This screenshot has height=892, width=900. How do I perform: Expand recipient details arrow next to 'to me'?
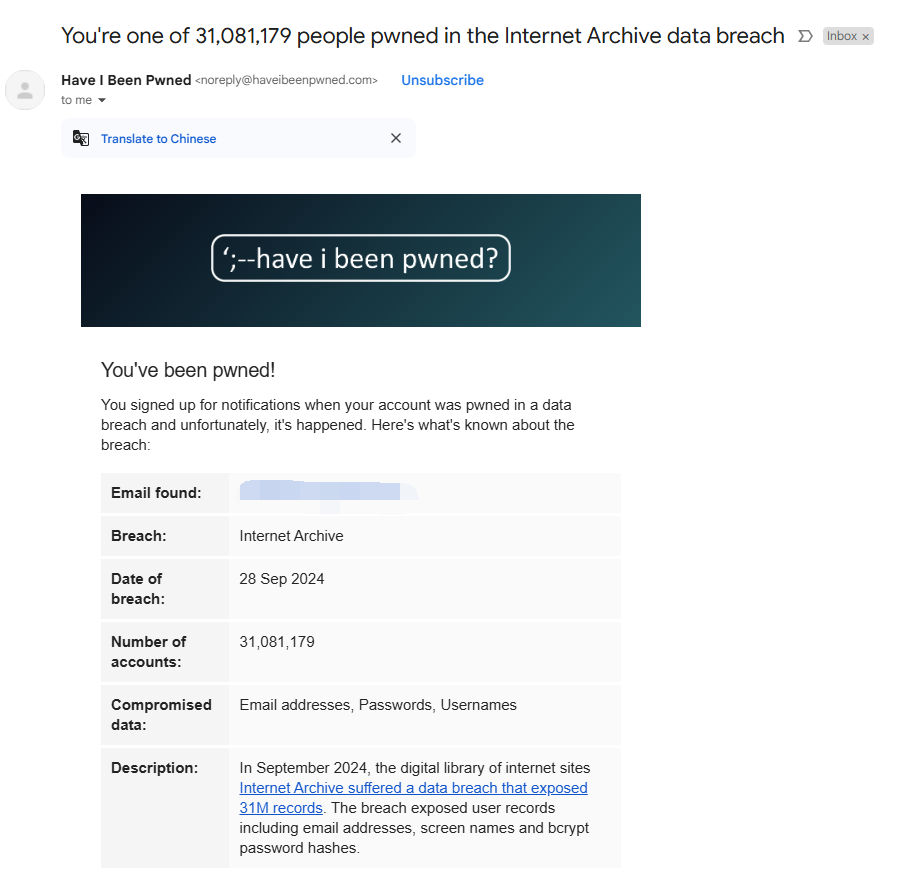102,101
